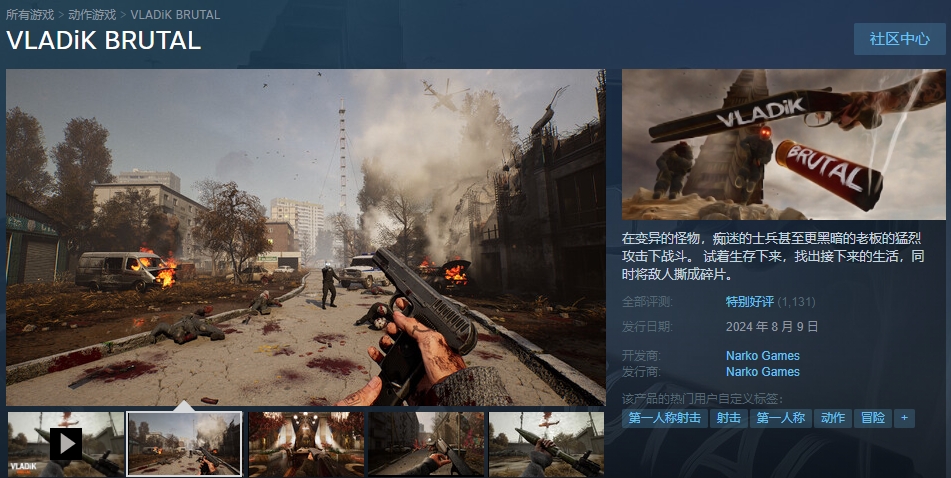Play the trailer video thumbnail
Screen dimensions: 951x478
tap(66, 444)
